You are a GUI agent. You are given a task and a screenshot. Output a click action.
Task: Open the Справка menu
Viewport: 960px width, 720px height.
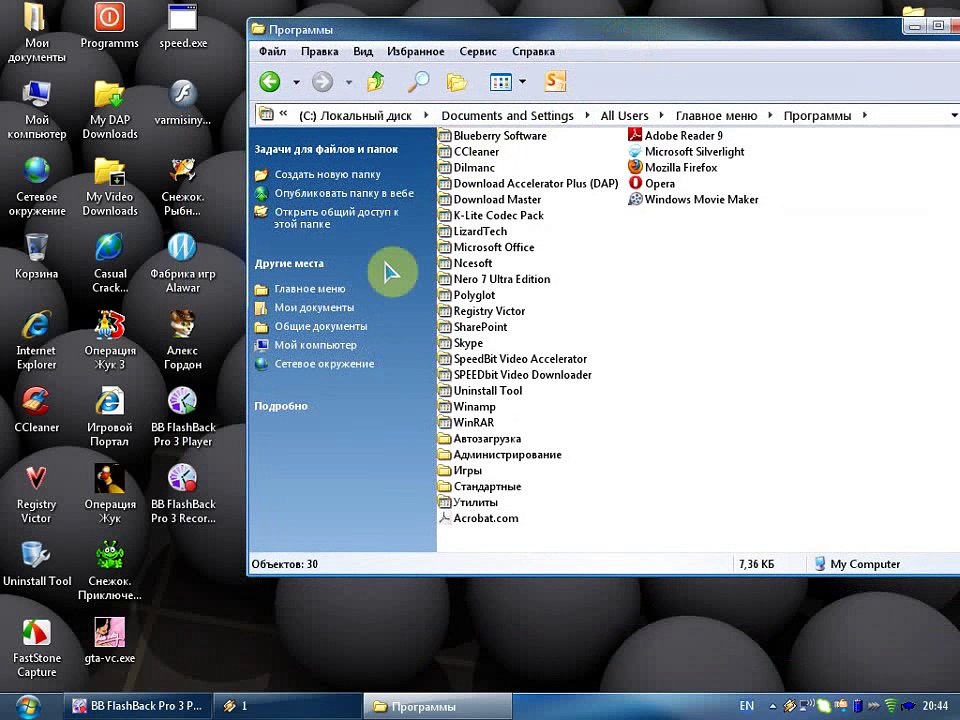point(533,51)
